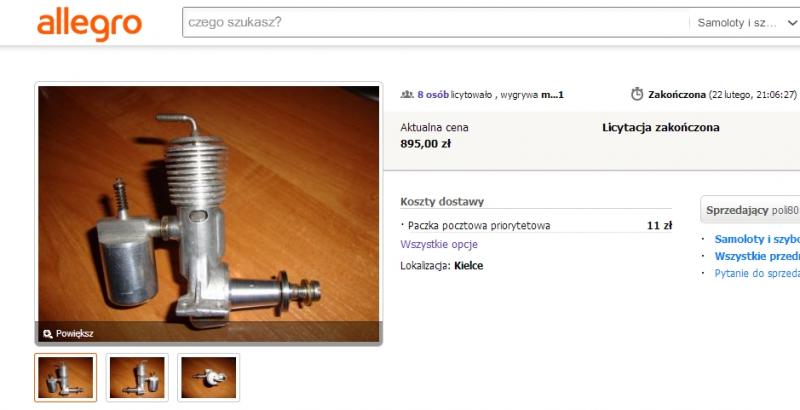Click the bidders people icon
800x410 pixels.
(x=407, y=94)
